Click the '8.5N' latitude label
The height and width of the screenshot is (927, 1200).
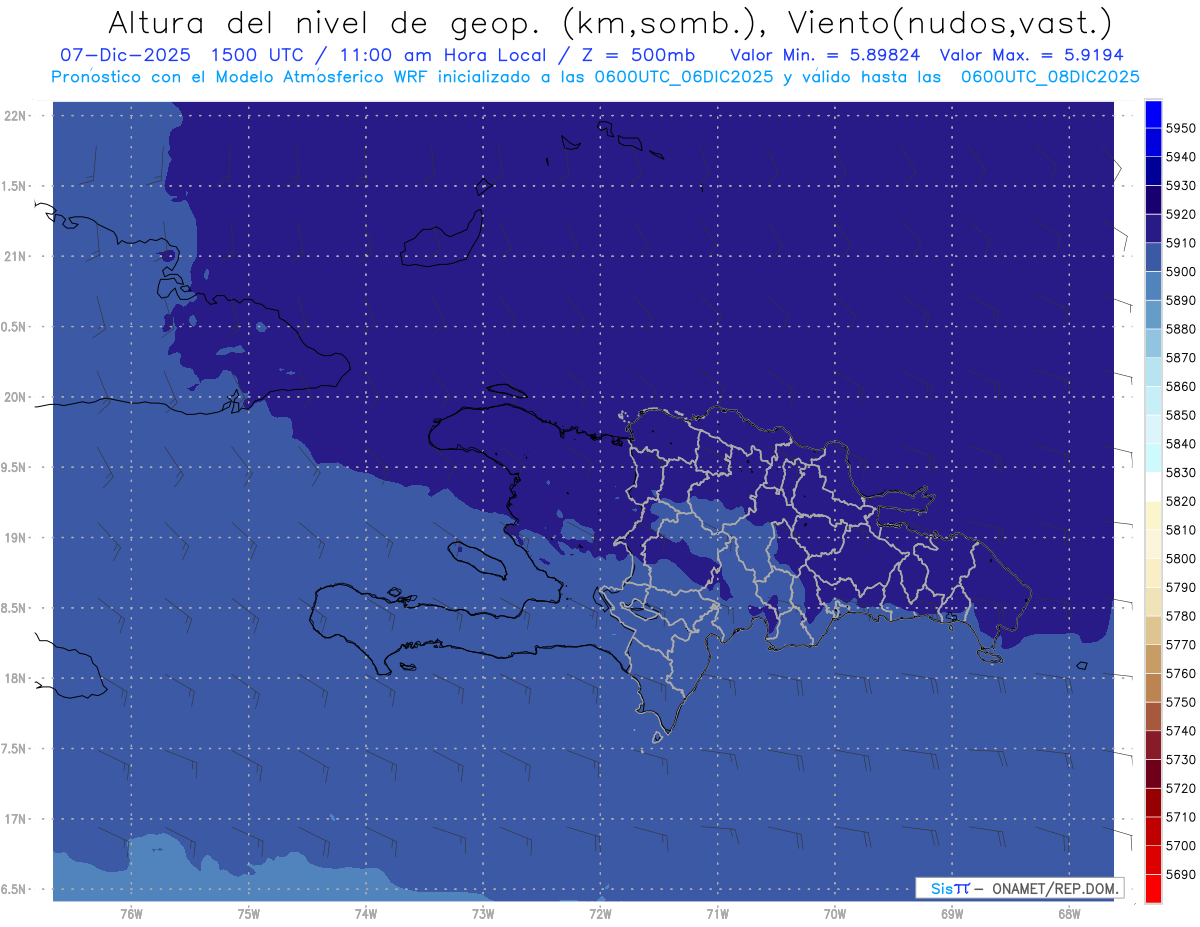pyautogui.click(x=15, y=608)
